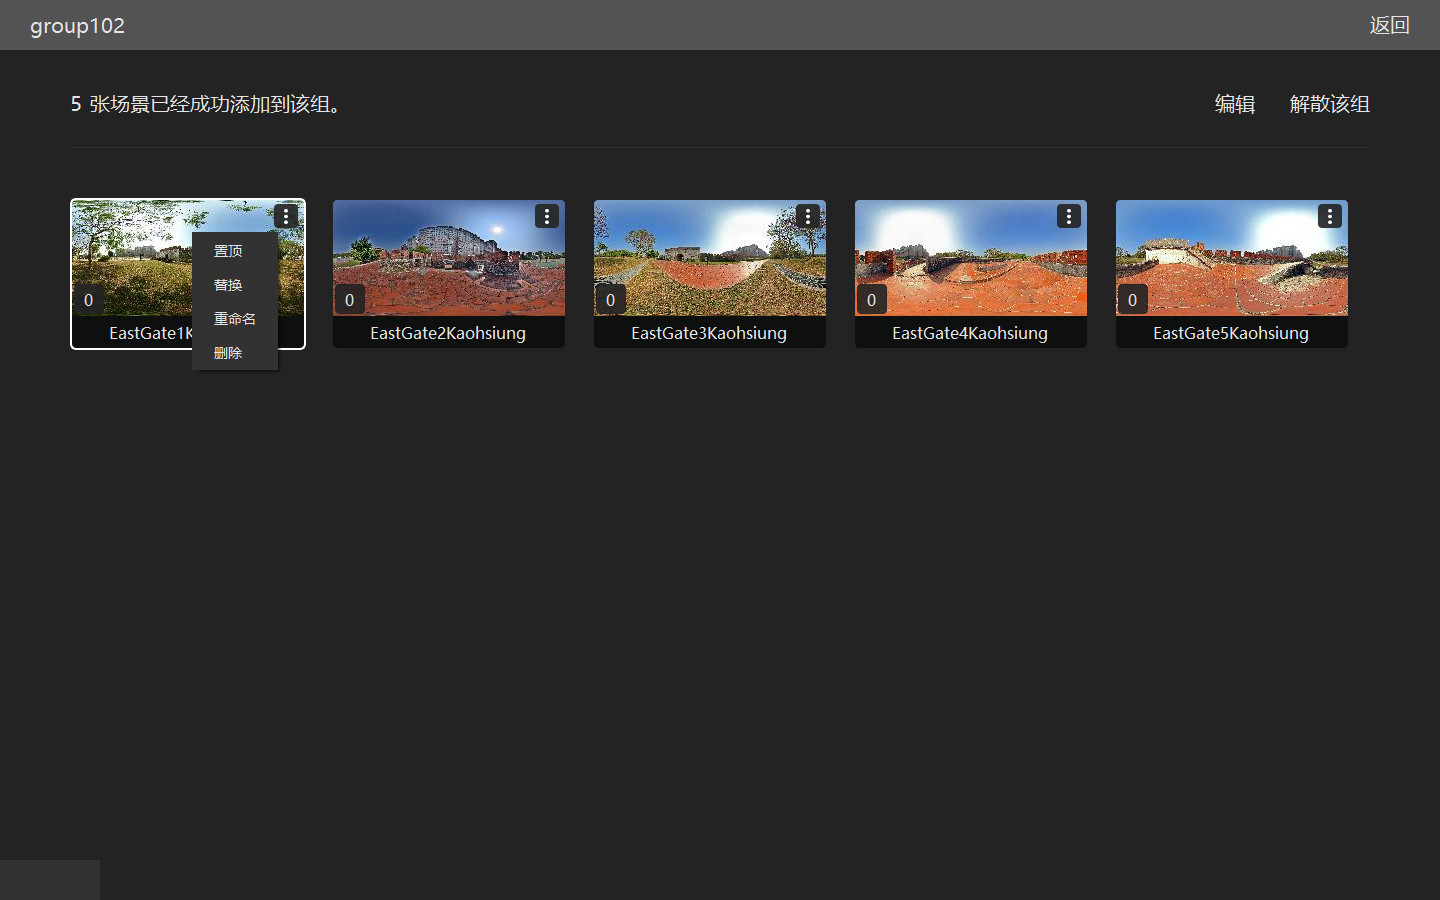Click the 0 counter badge on the first scene
The image size is (1440, 900).
88,300
